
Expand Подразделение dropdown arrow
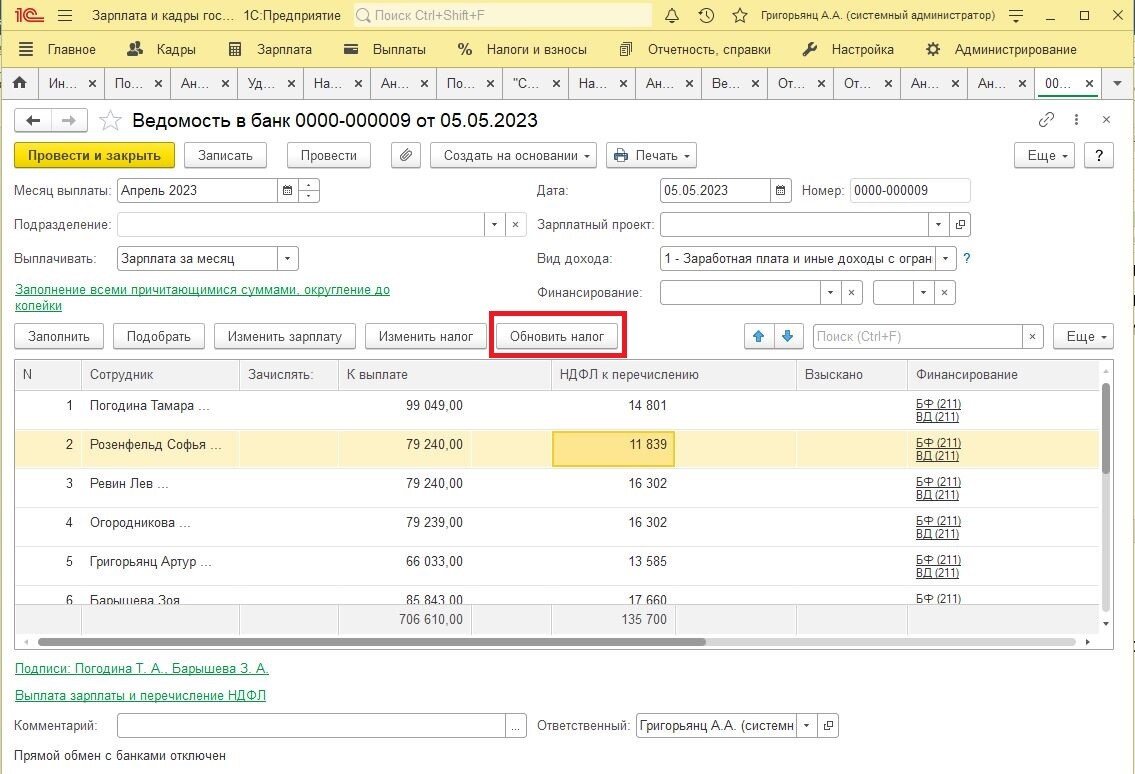[x=494, y=224]
